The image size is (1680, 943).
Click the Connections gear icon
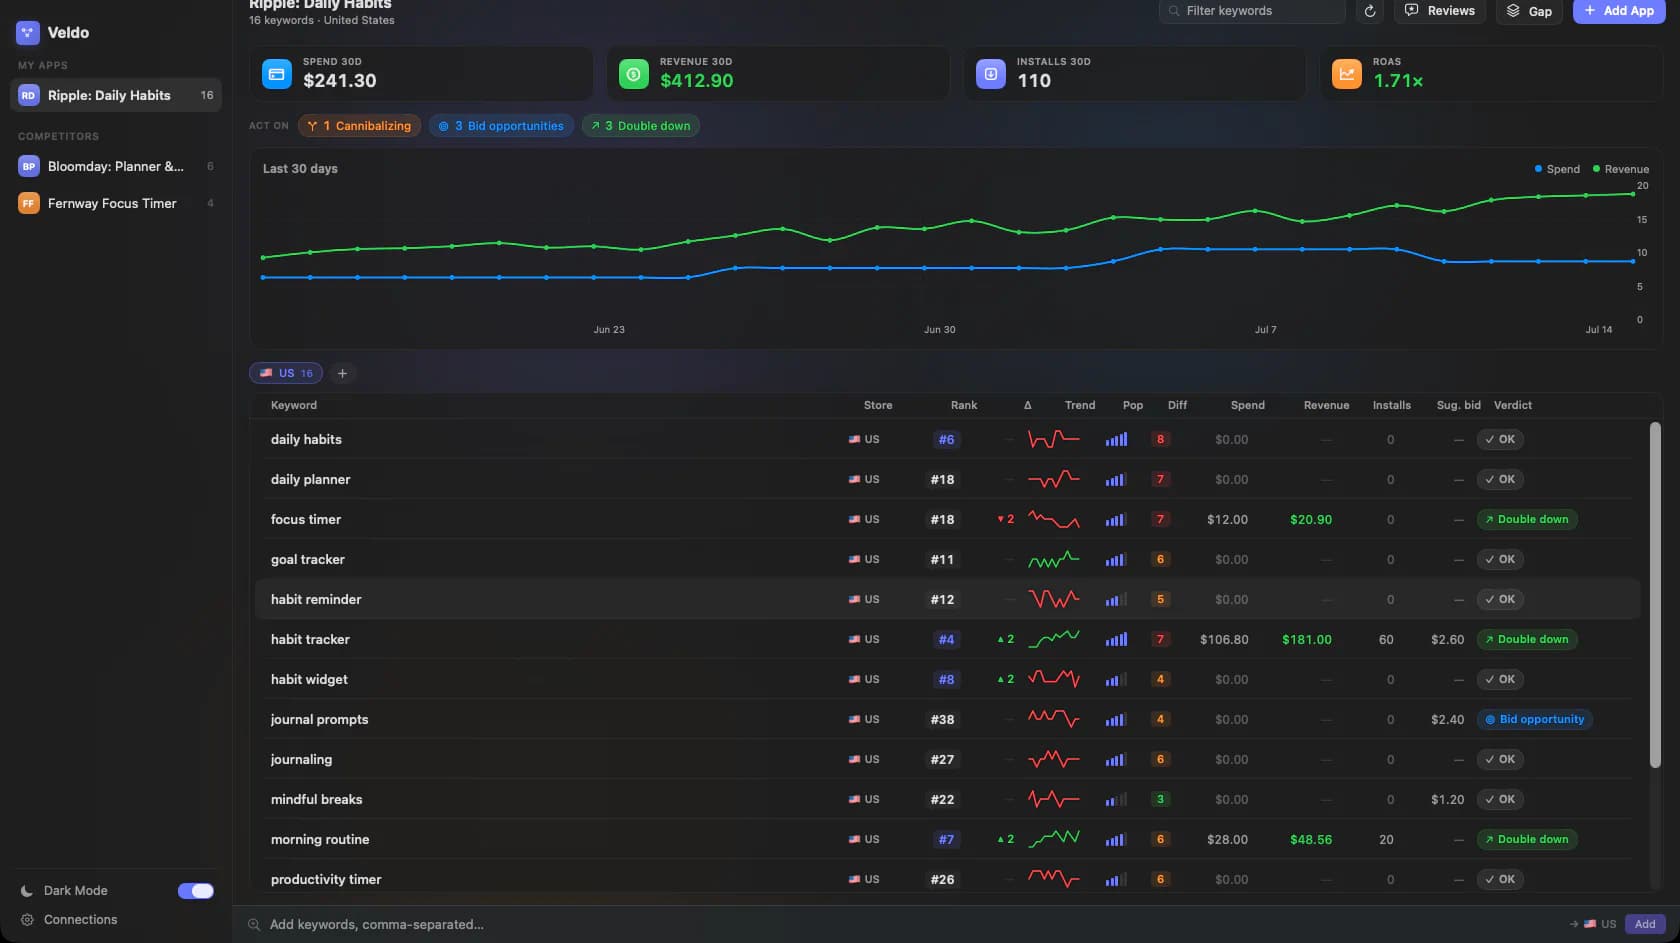[27, 920]
